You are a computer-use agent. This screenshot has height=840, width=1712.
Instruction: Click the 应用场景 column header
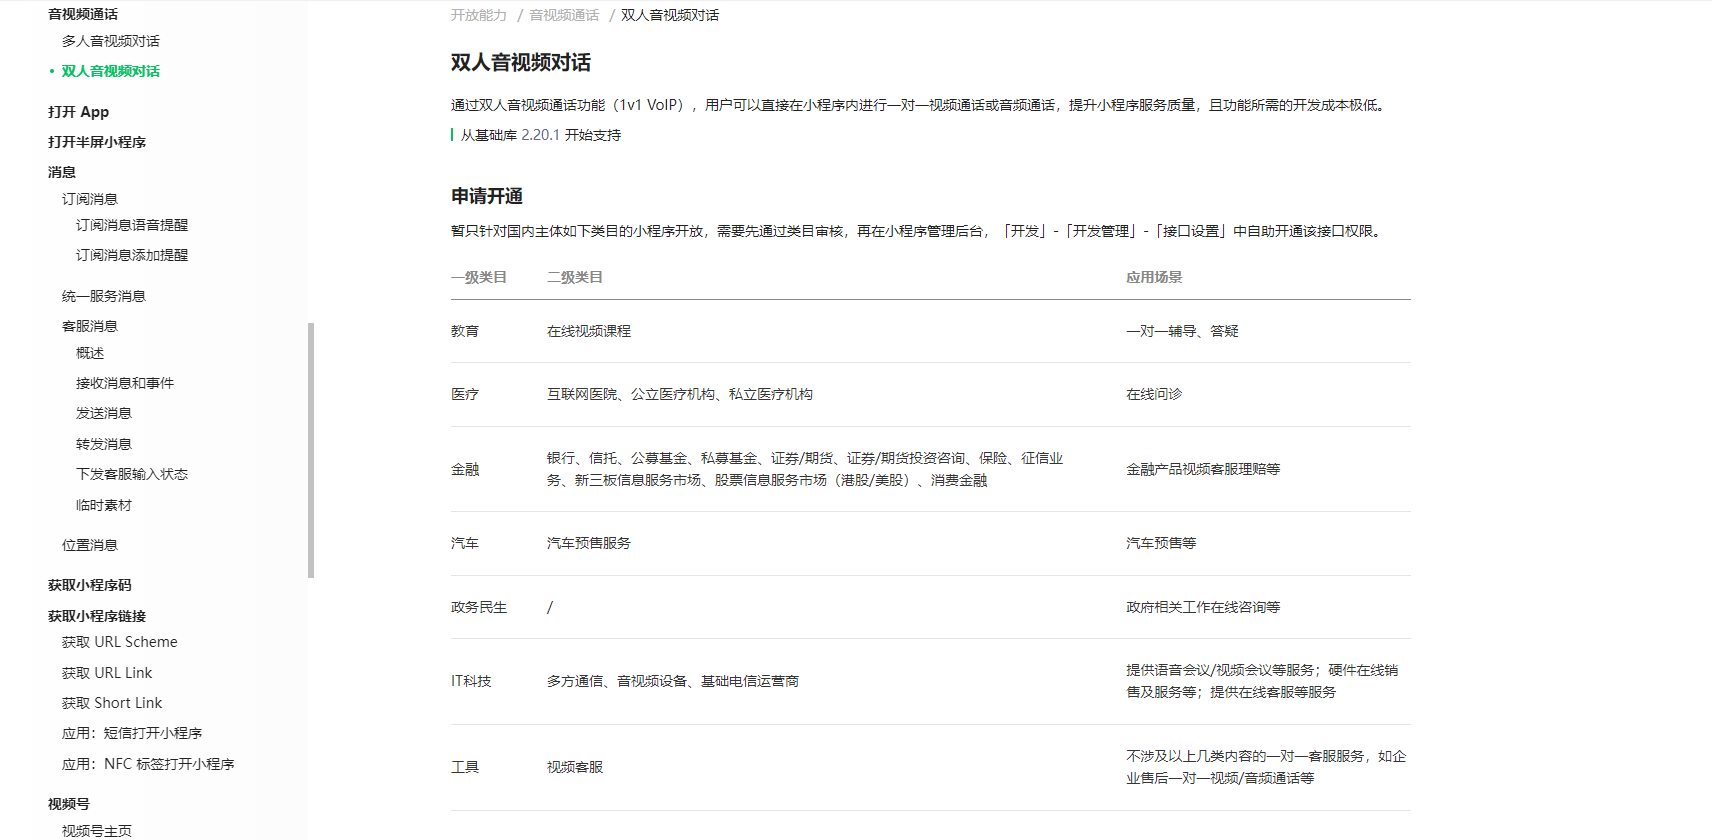click(1154, 277)
